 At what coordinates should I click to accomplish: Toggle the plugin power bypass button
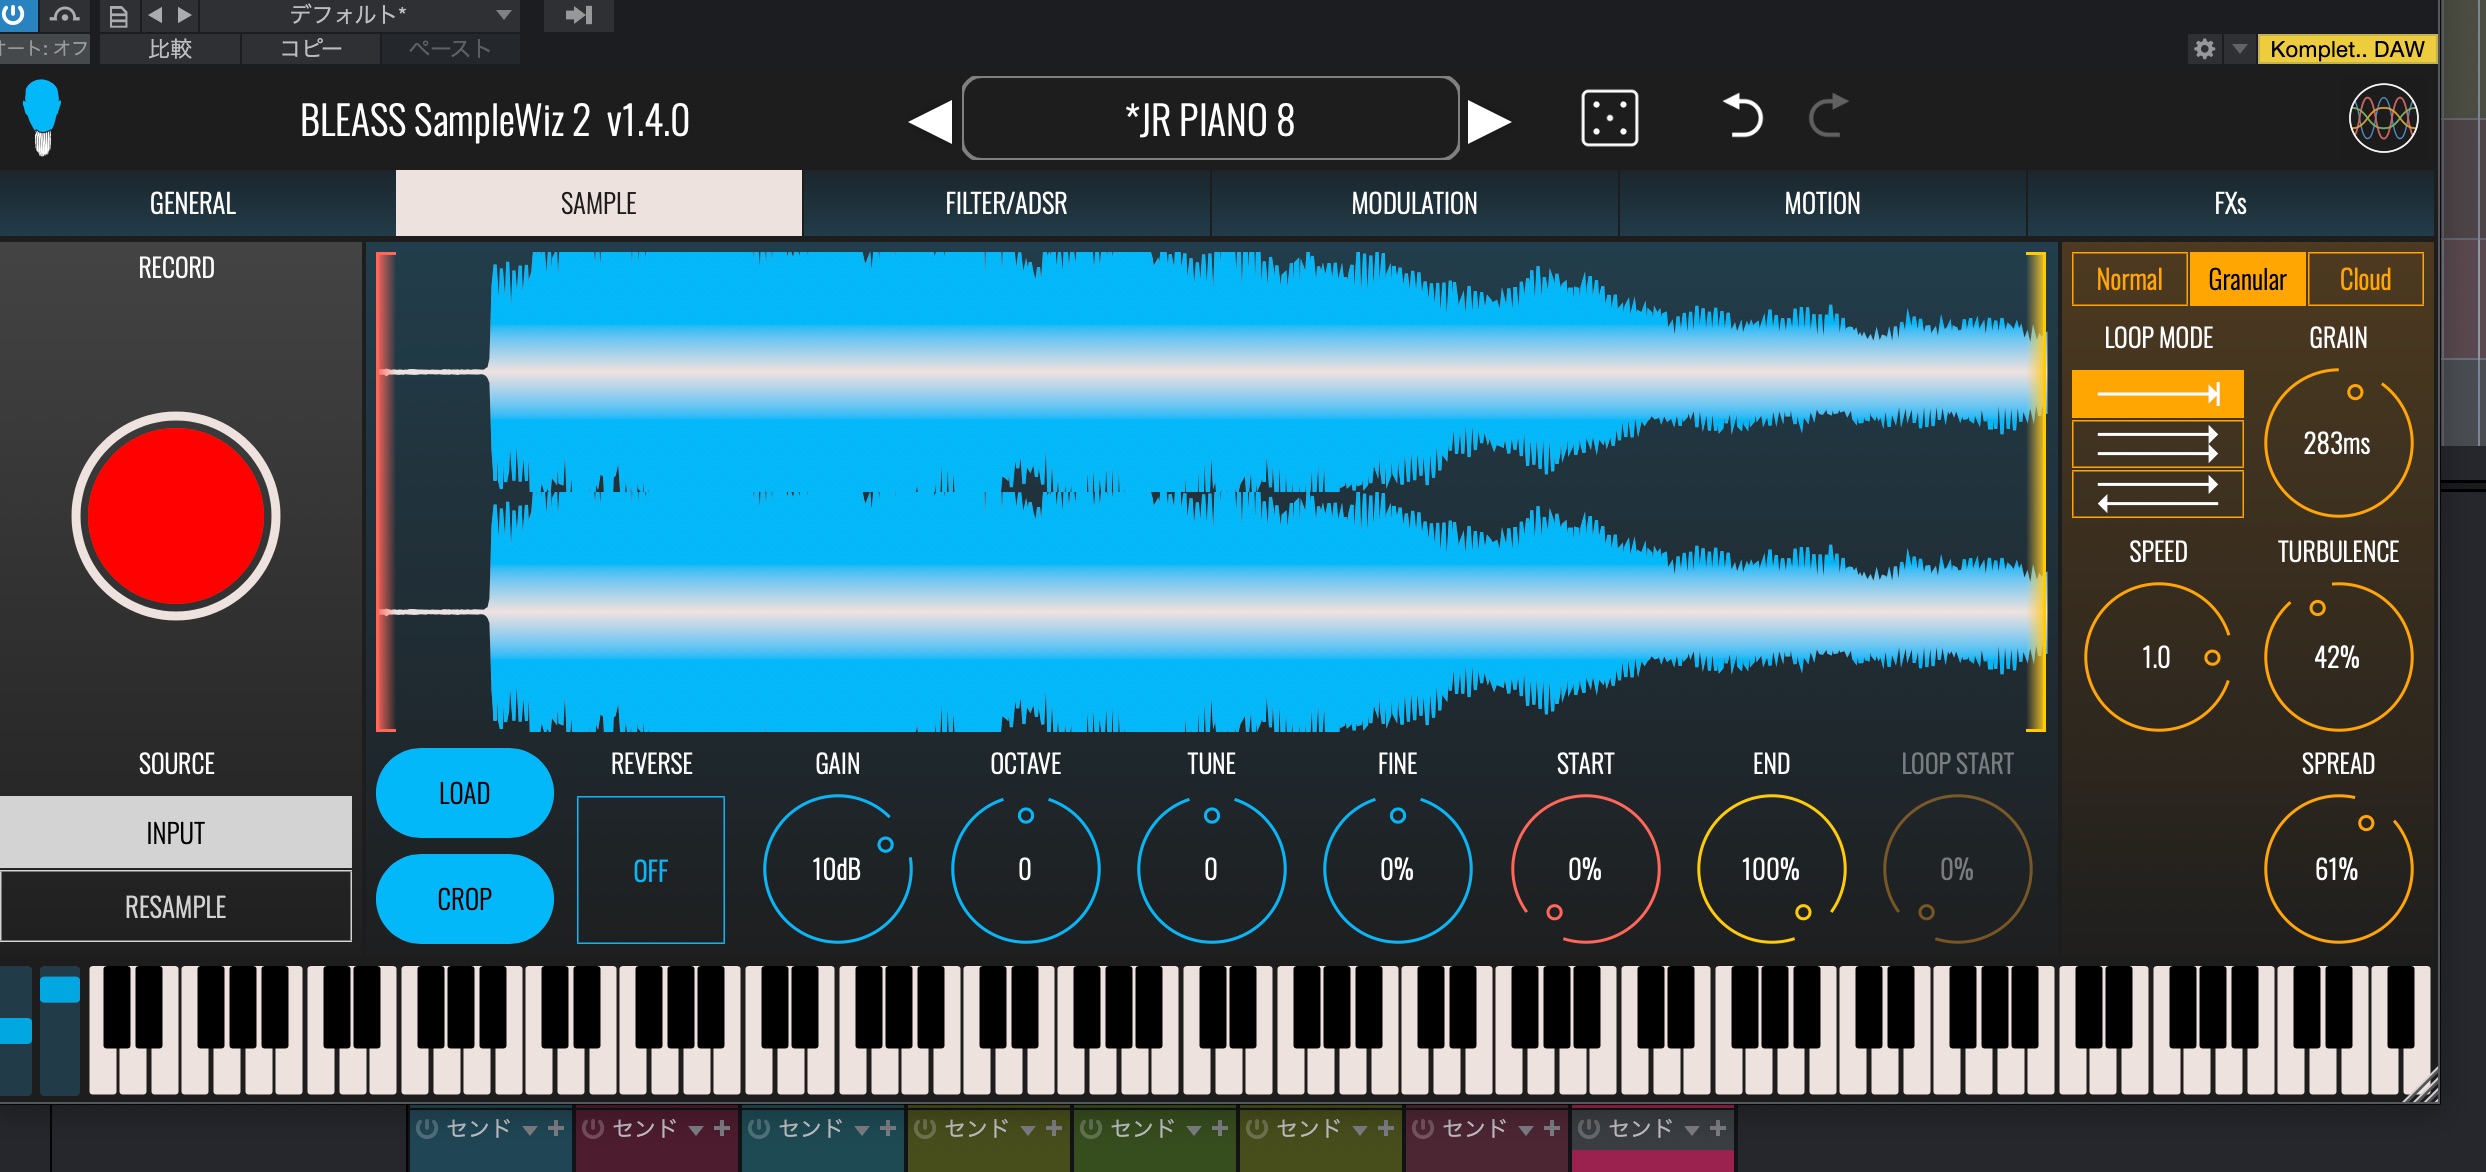14,14
